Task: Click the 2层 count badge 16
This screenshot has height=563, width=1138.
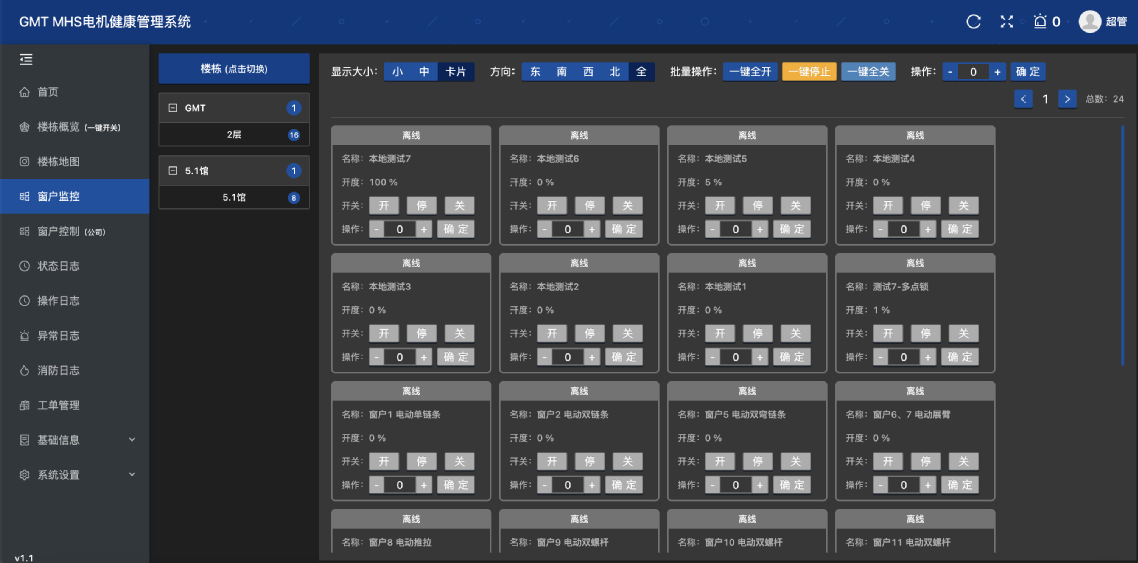Action: click(x=294, y=135)
